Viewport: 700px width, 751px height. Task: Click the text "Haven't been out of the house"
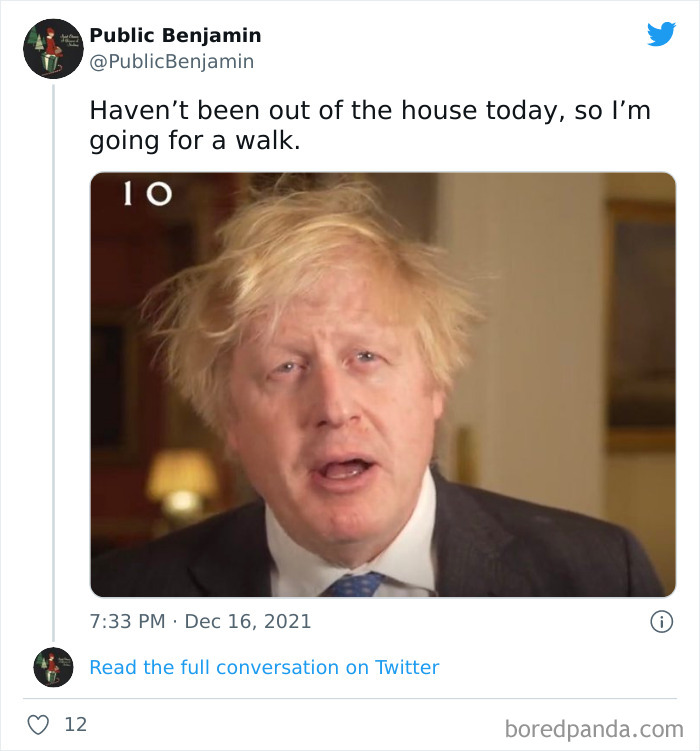pos(270,111)
